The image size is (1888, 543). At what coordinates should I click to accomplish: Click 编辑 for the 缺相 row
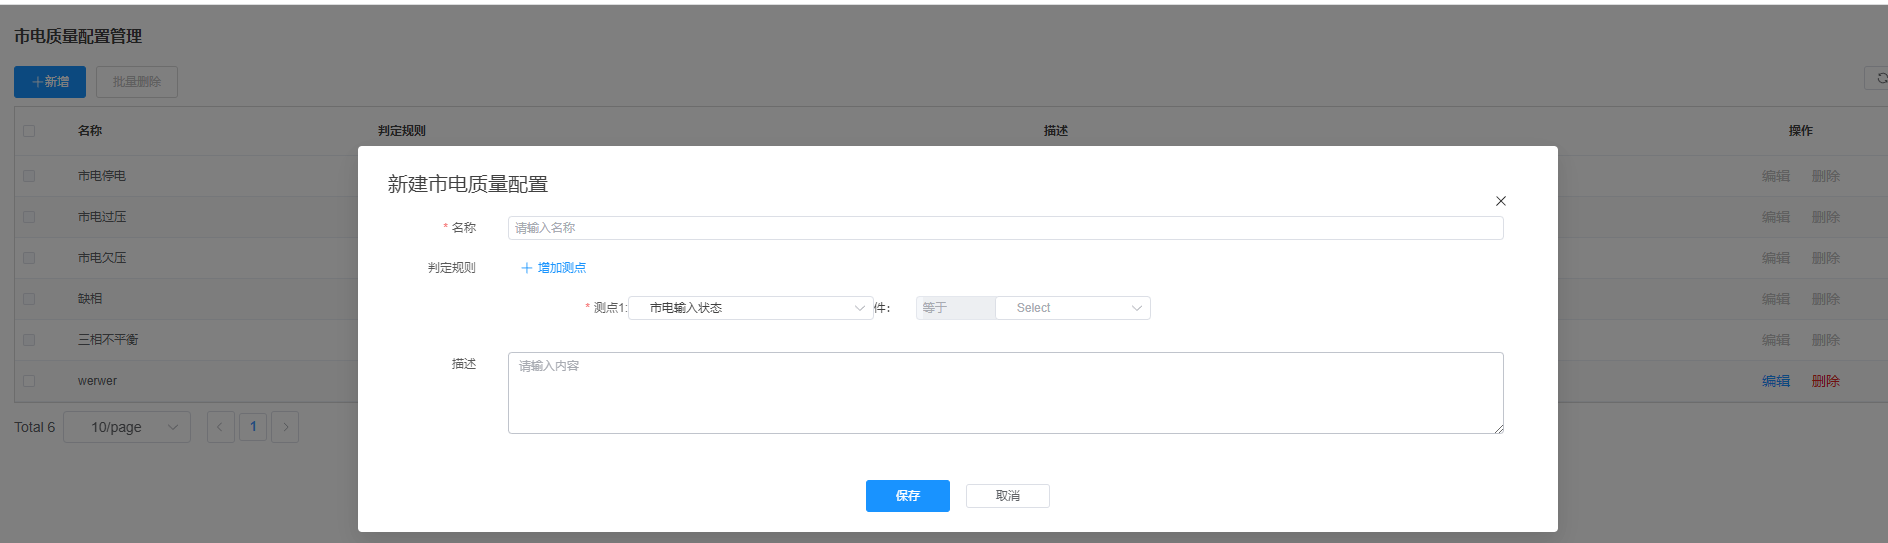coord(1776,299)
